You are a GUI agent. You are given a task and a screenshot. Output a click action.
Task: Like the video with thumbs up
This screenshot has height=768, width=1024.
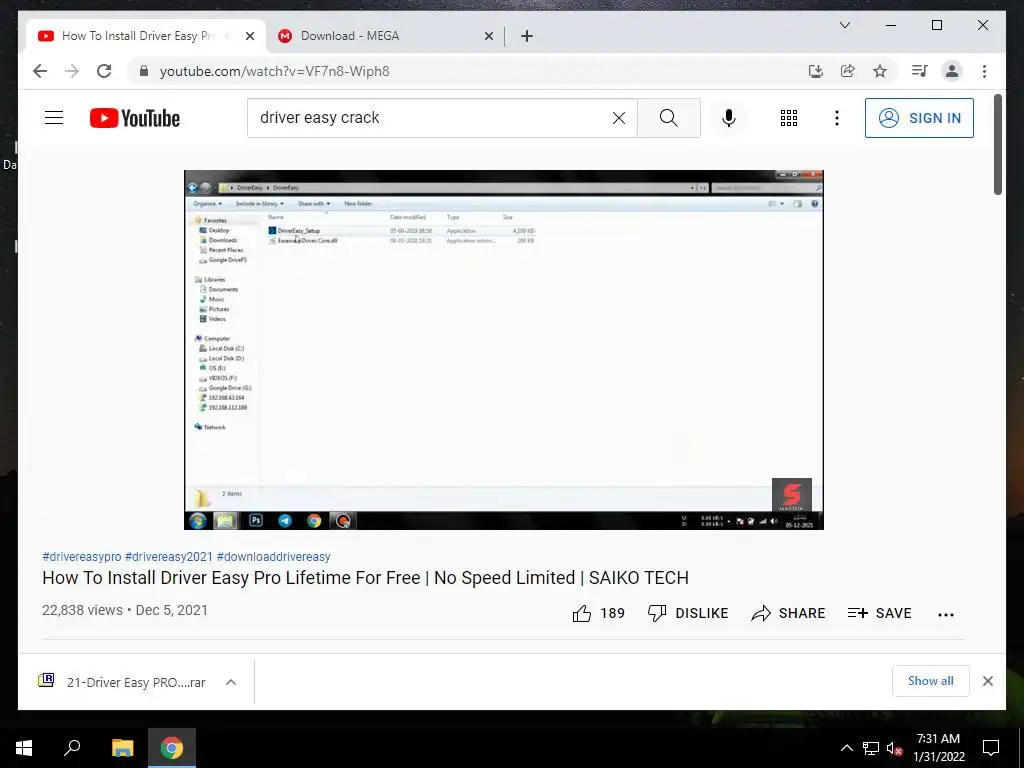coord(582,613)
